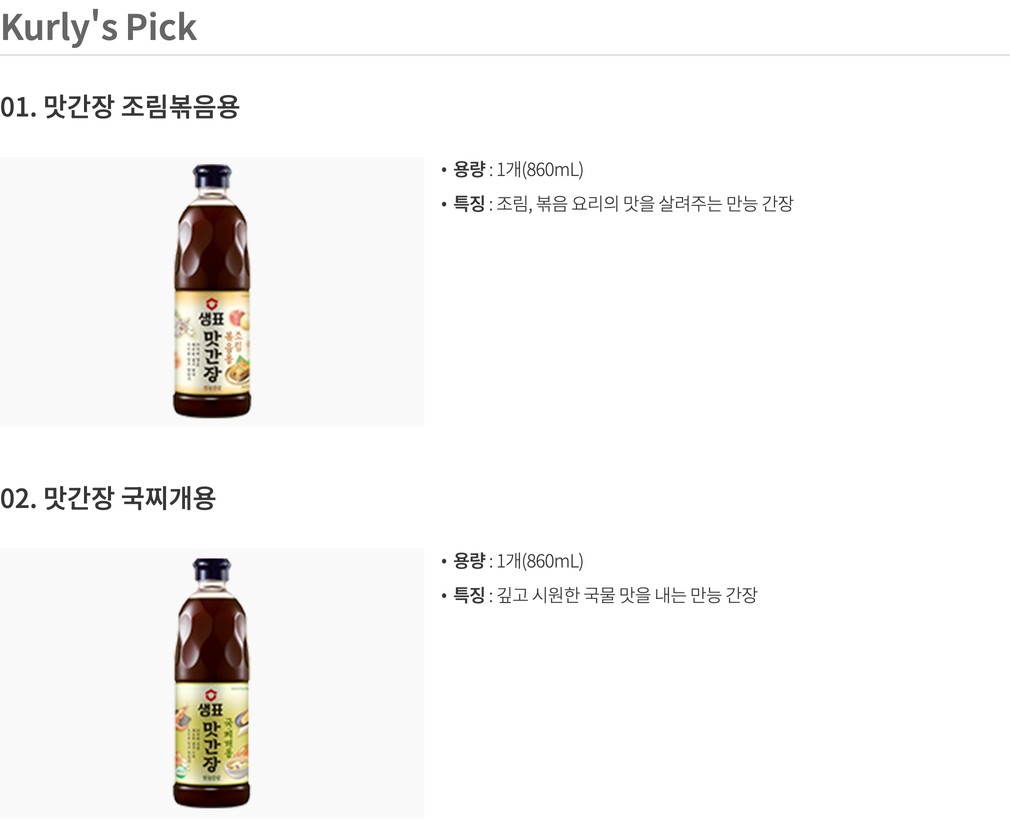The height and width of the screenshot is (838, 1010).
Task: Select the 01. 맛간장 조림볶음용 title
Action: click(x=120, y=106)
